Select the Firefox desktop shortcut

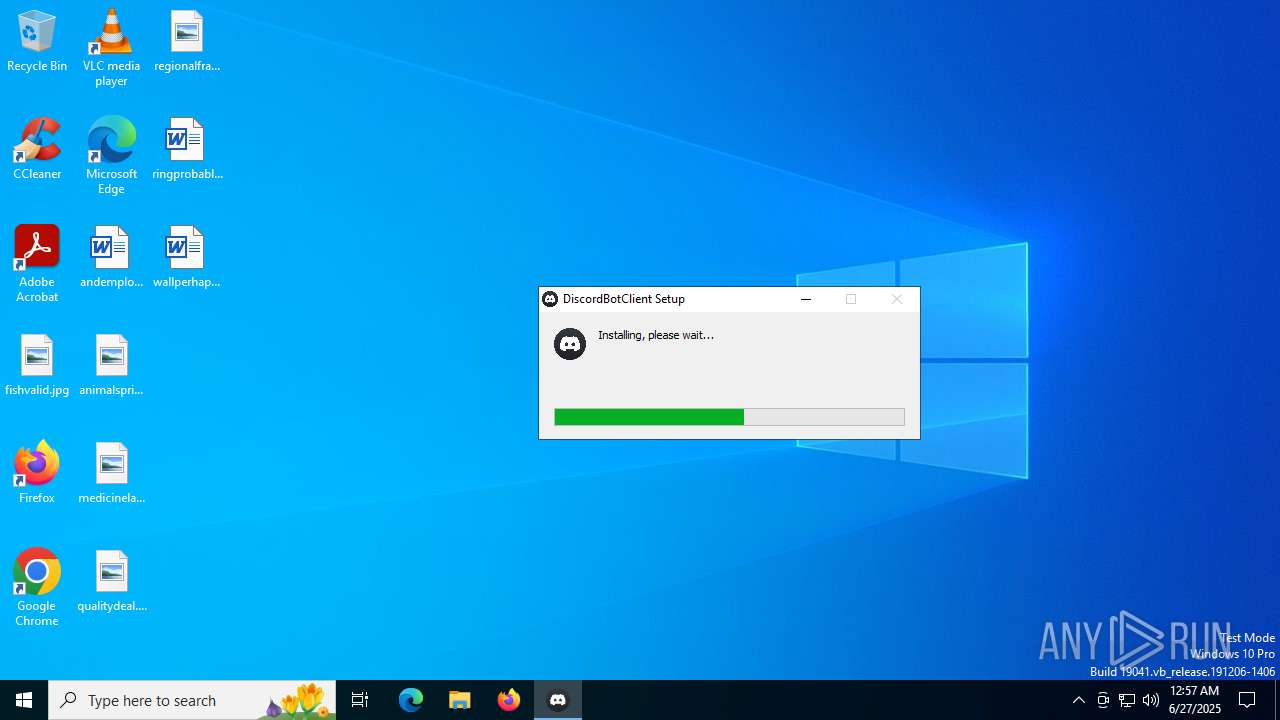click(37, 474)
